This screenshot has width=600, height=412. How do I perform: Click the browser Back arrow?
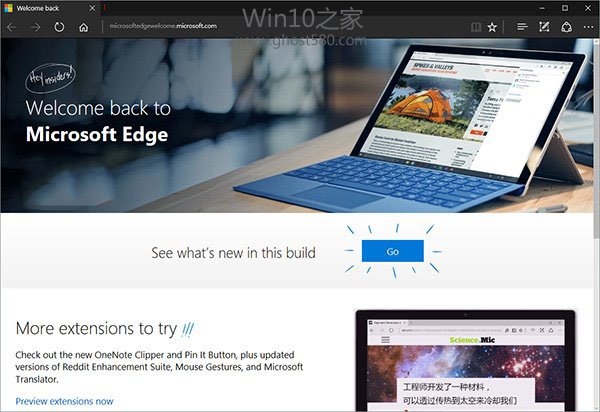[x=12, y=27]
